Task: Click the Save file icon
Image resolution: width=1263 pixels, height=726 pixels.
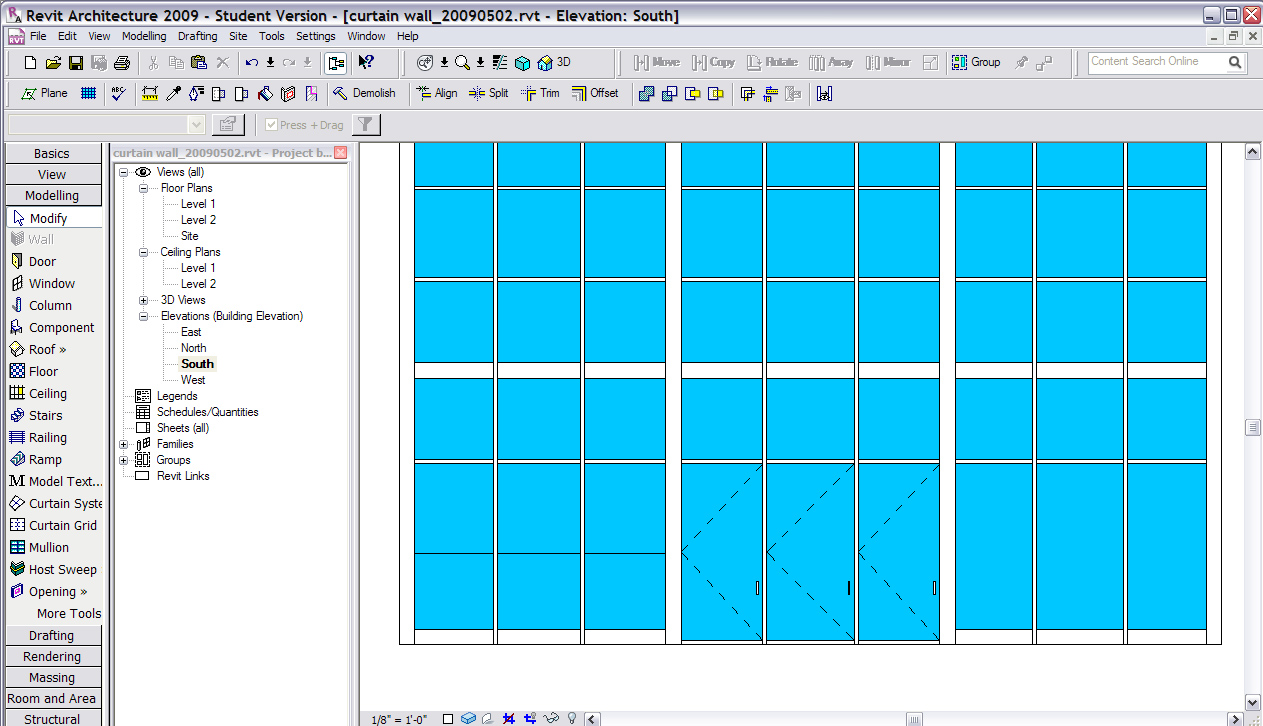Action: (x=76, y=63)
